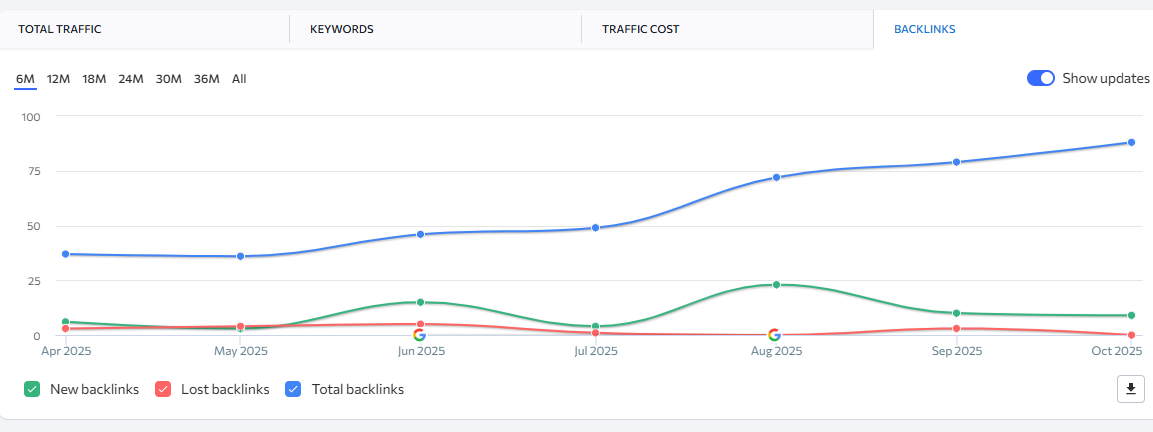
Task: Open the Keywords tab
Action: click(x=342, y=29)
